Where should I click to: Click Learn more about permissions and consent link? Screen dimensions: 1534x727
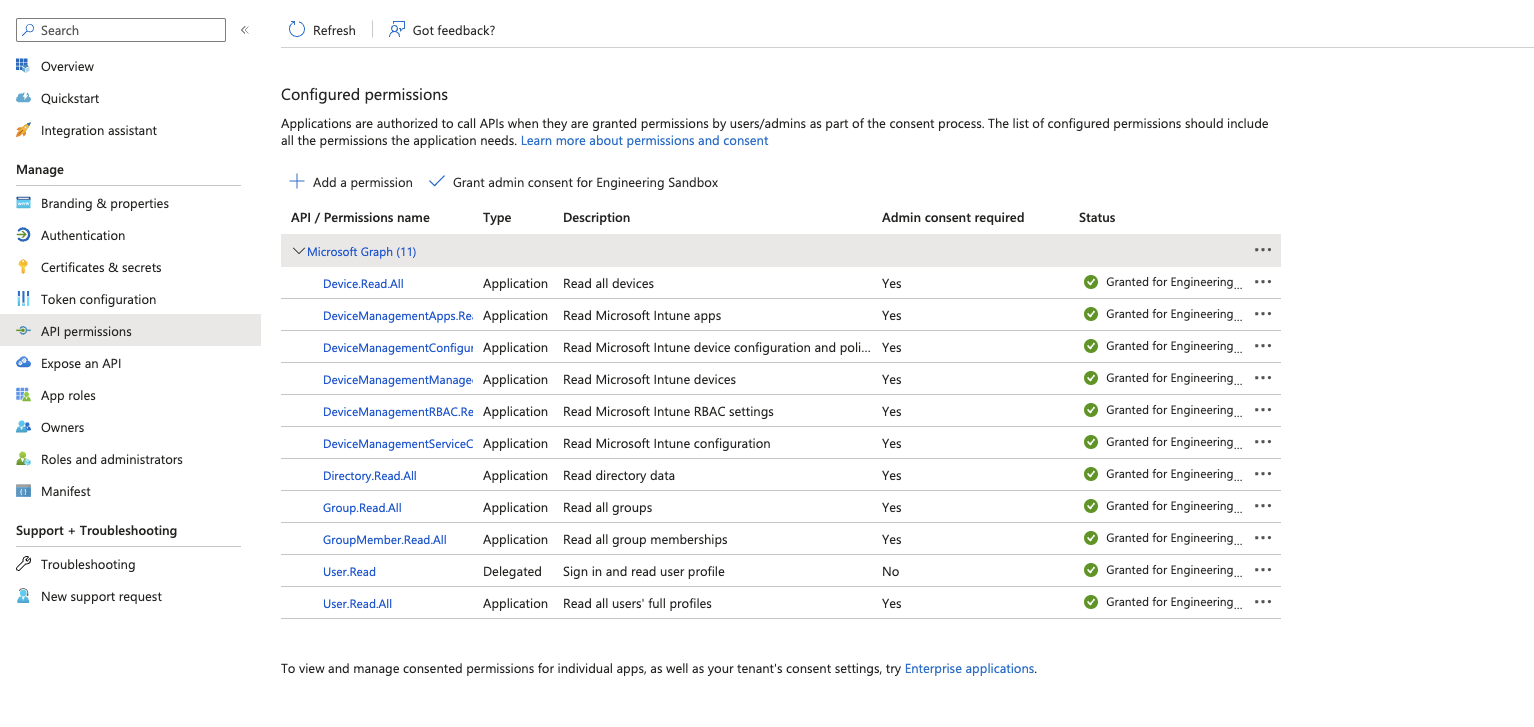coord(644,141)
